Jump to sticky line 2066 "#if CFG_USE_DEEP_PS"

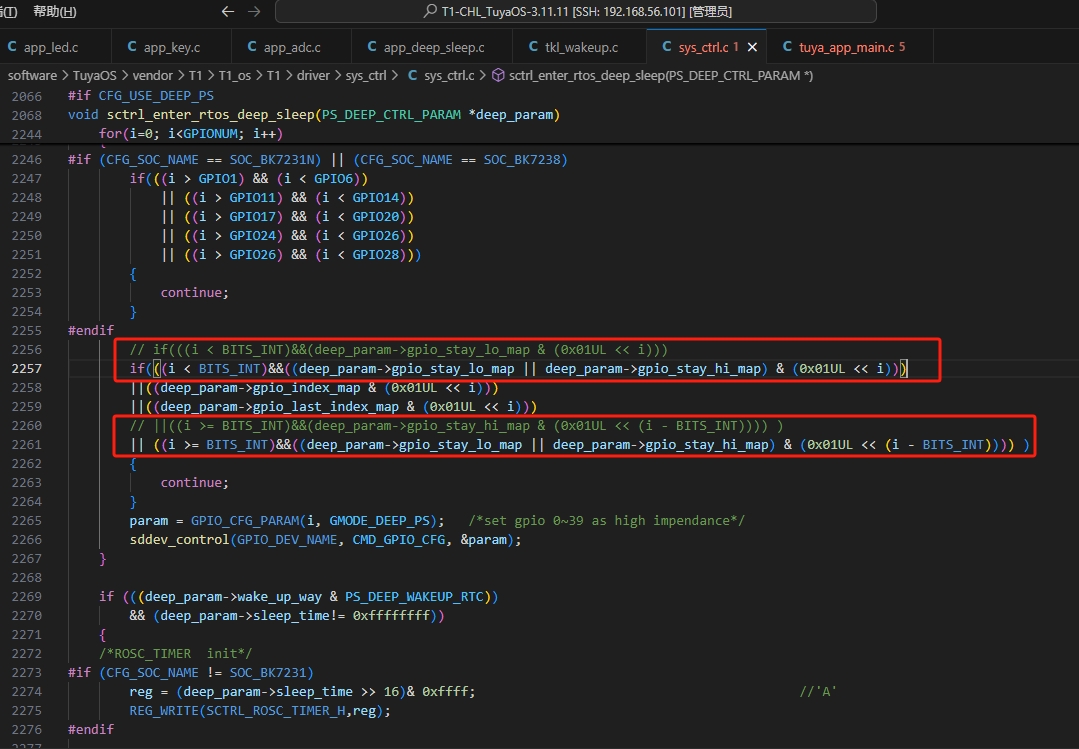pos(140,96)
